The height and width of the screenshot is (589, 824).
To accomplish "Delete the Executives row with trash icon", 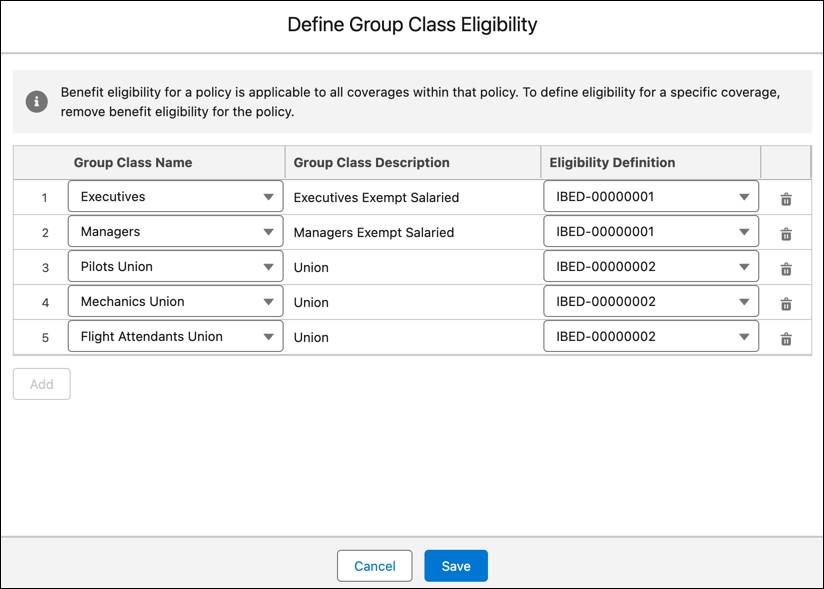I will (x=786, y=199).
